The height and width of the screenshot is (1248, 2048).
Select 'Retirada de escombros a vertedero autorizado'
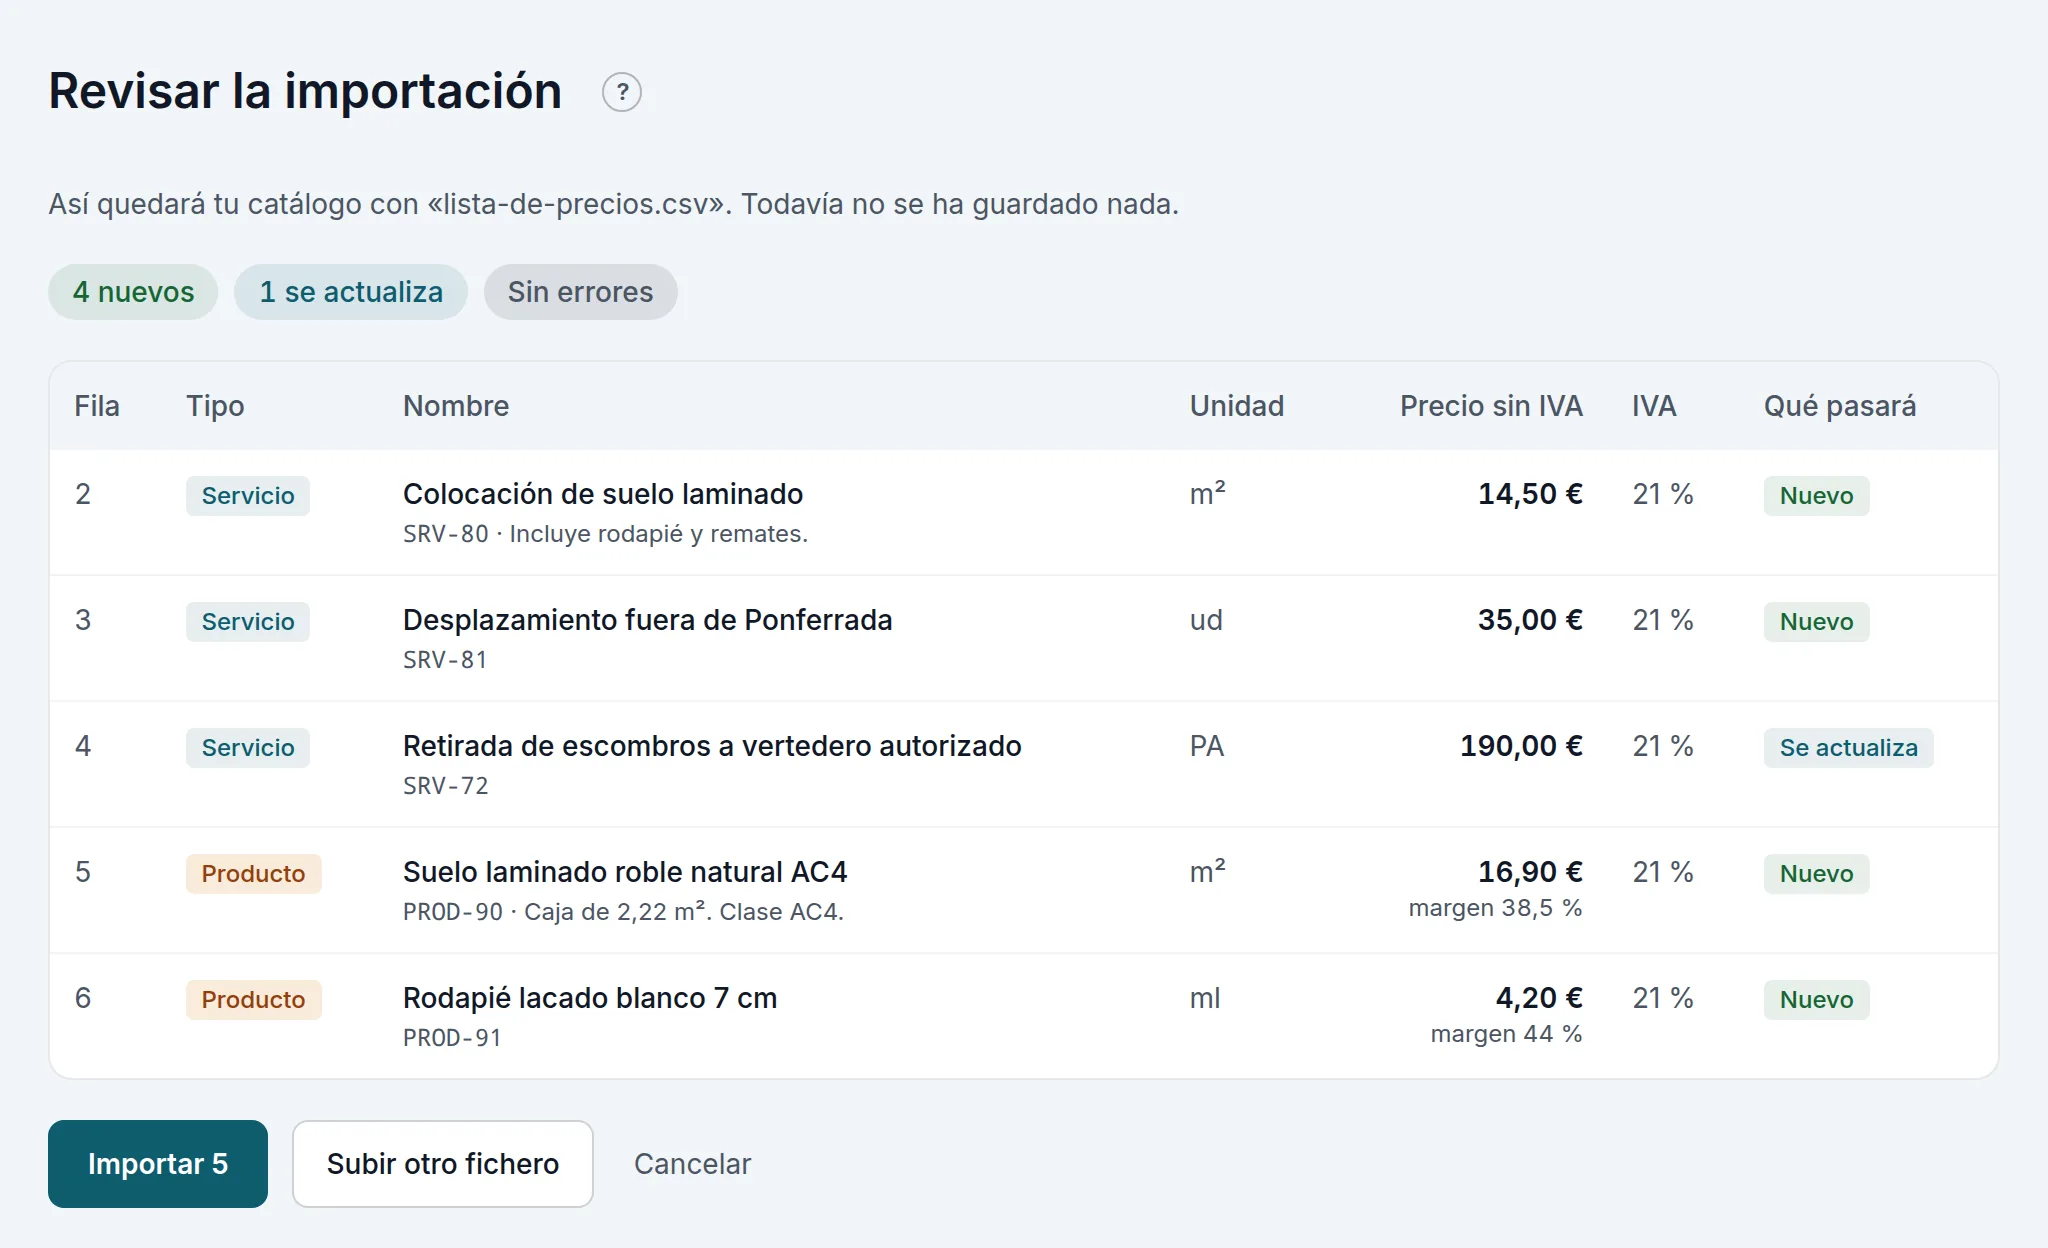[712, 746]
